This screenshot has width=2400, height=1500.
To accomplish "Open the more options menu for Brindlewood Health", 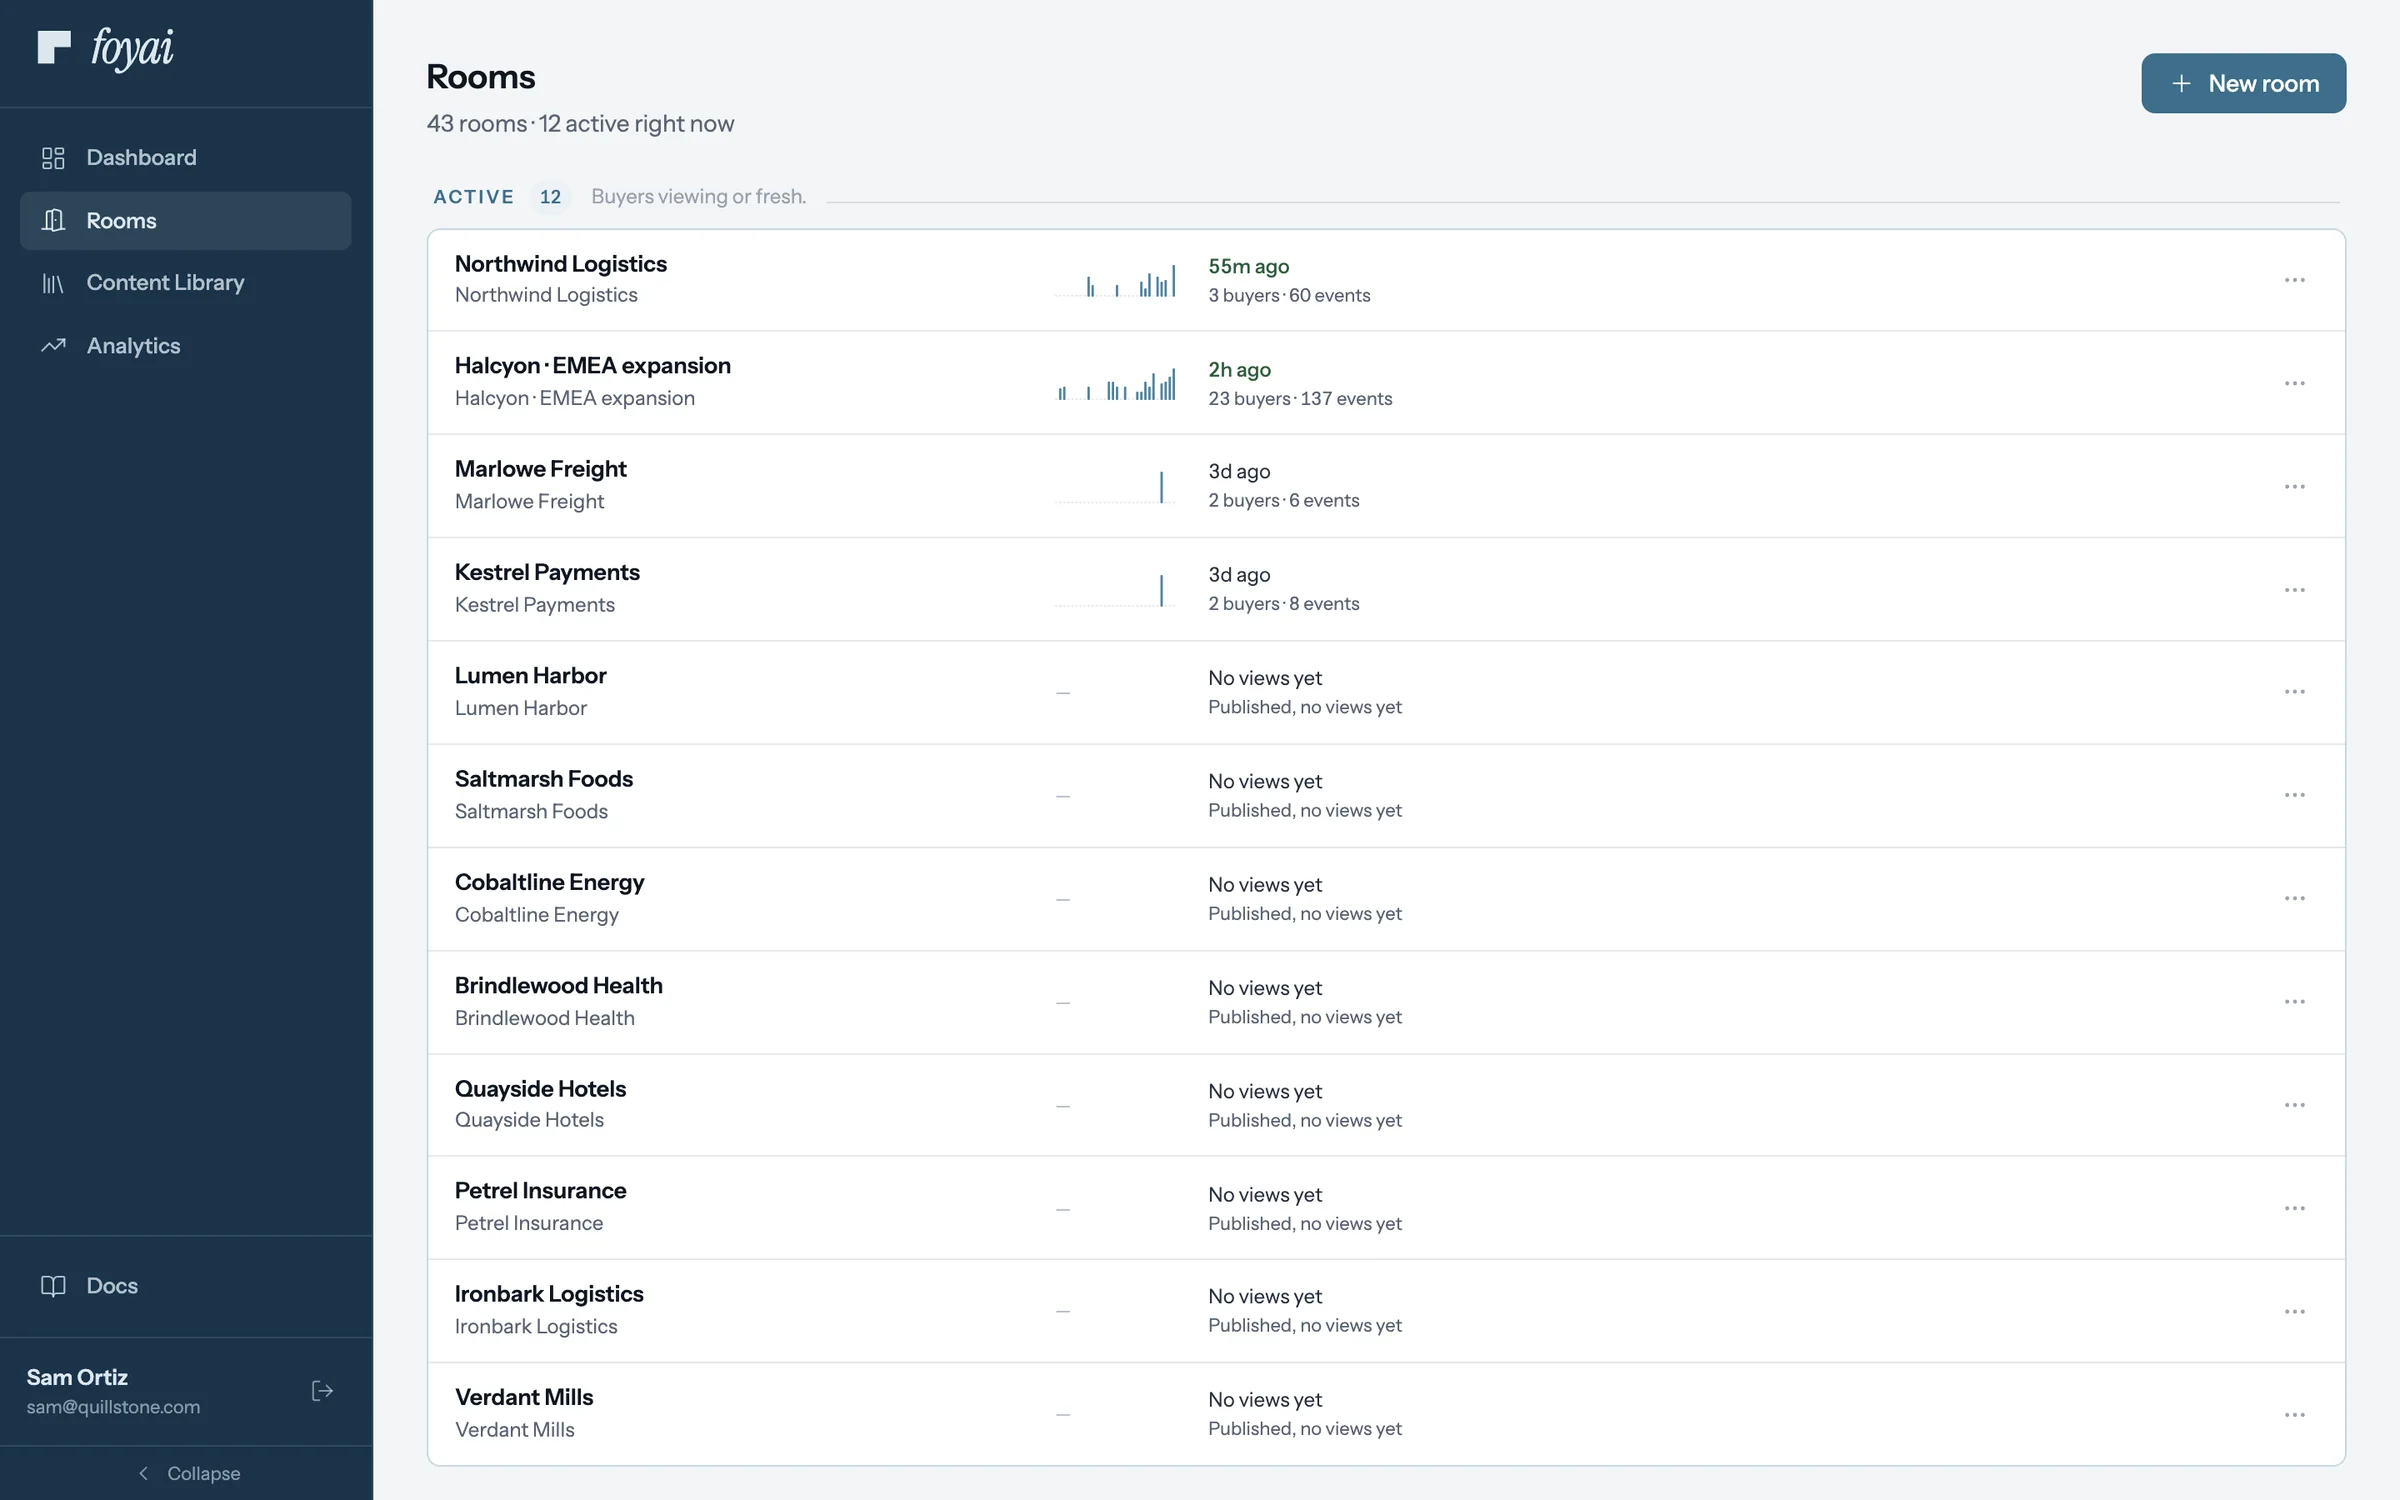I will [2294, 1001].
